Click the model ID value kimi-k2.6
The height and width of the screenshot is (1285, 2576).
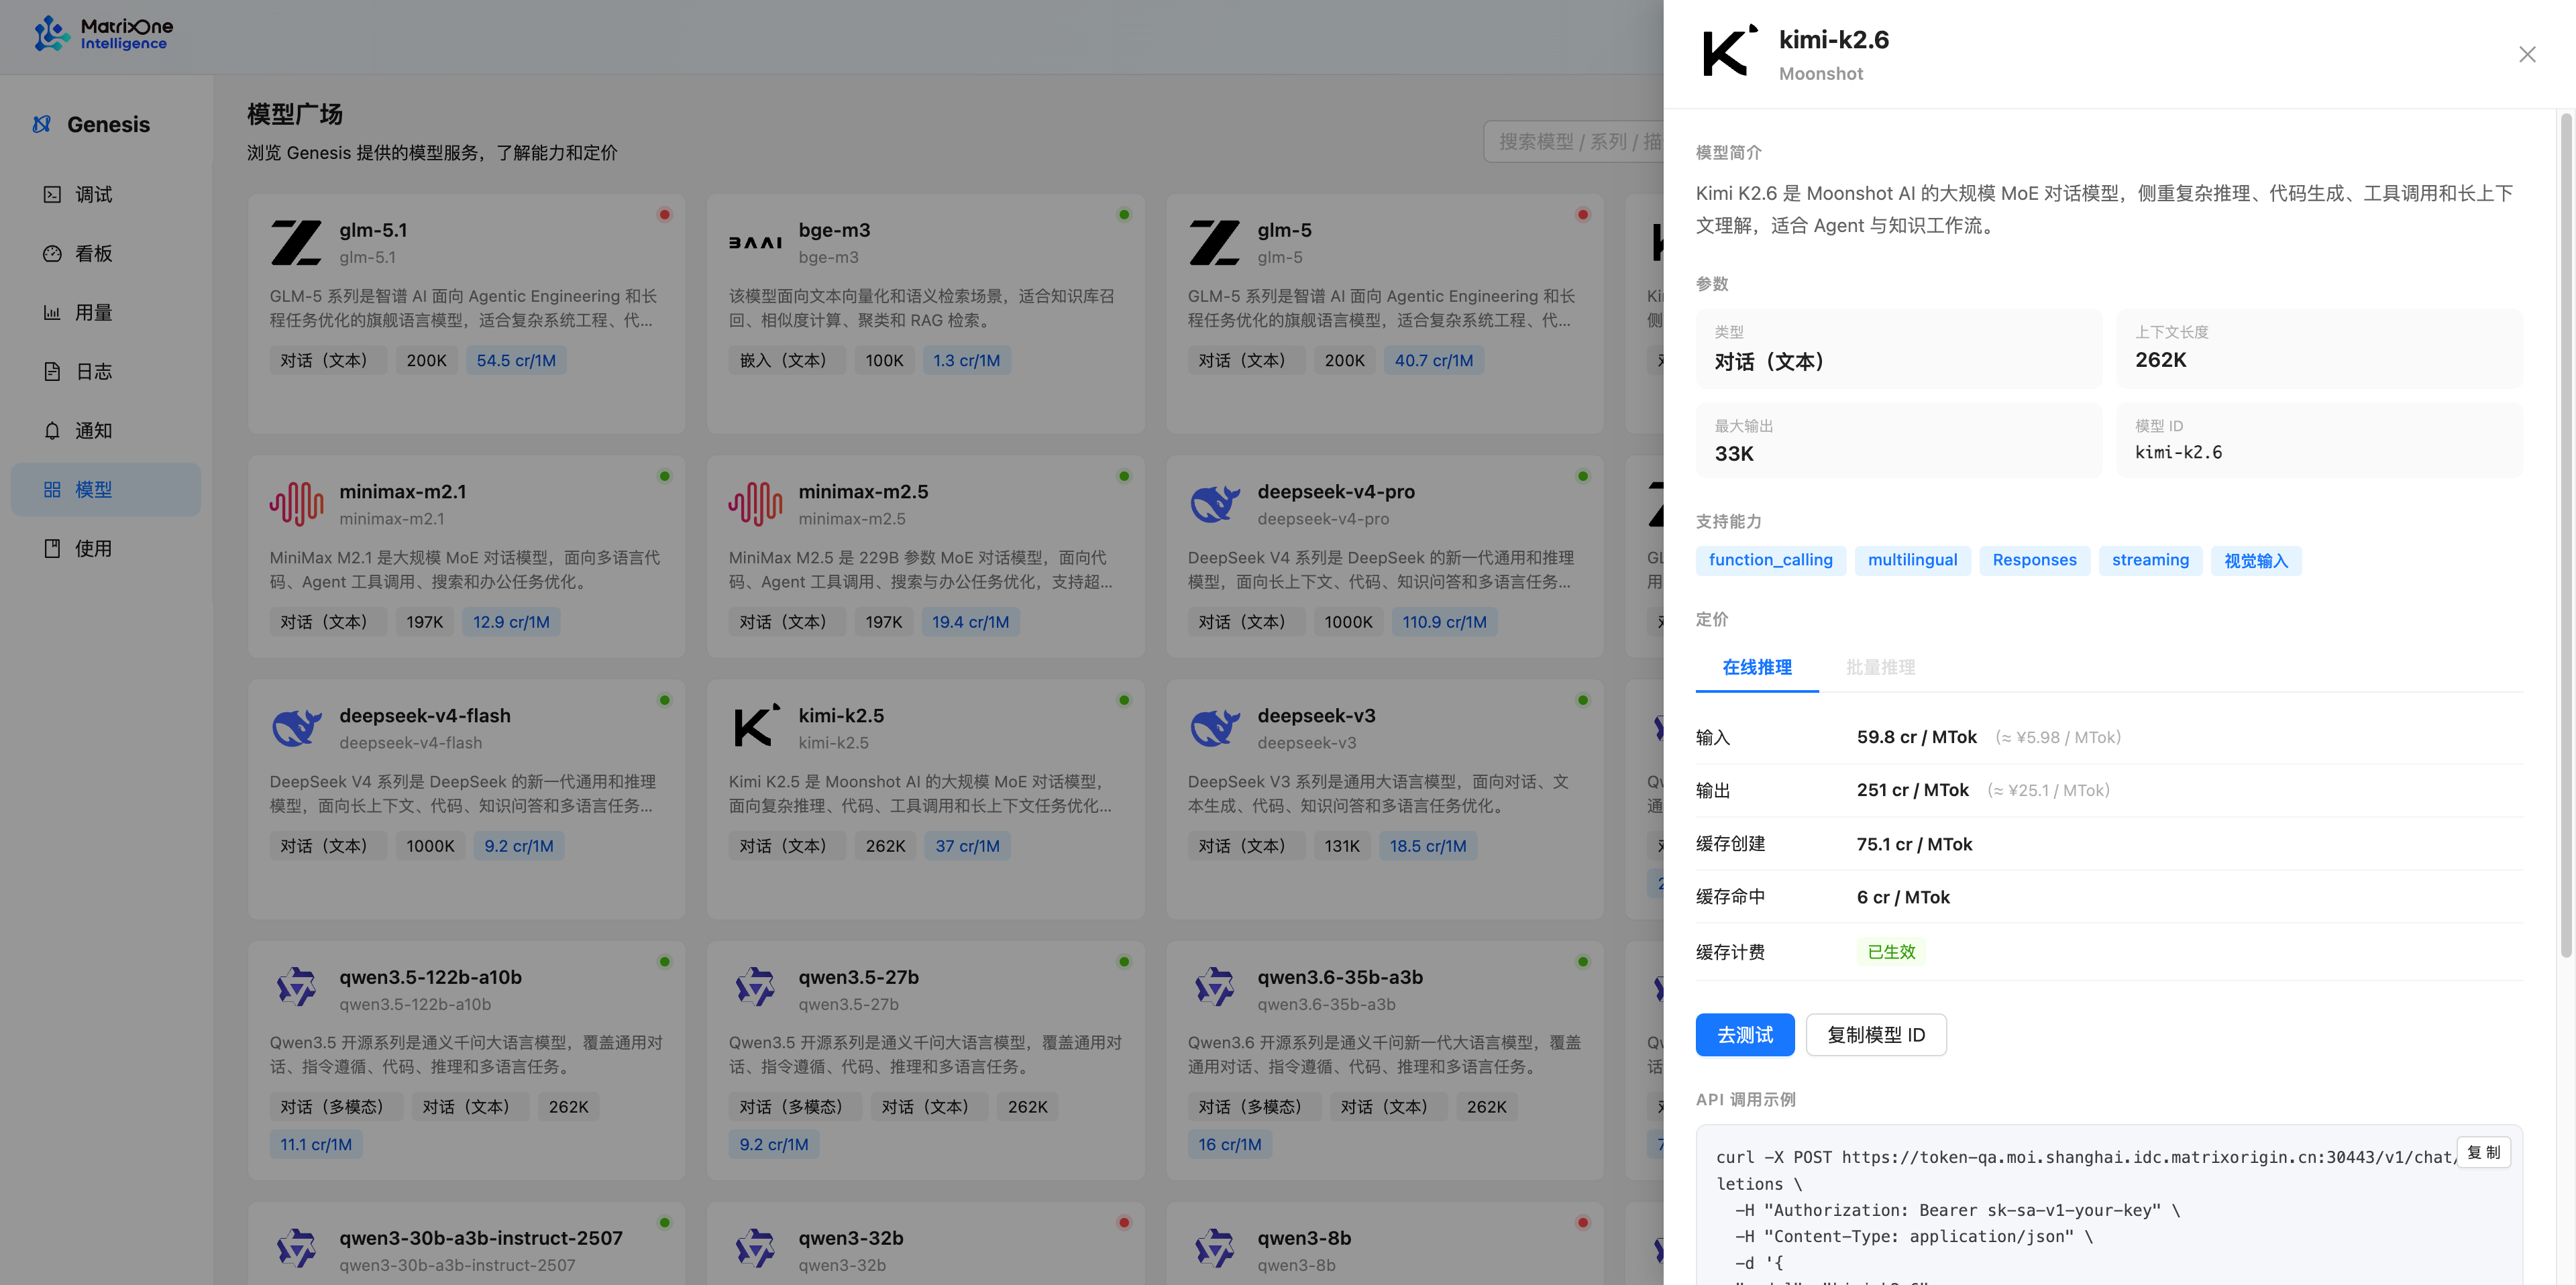pyautogui.click(x=2178, y=452)
